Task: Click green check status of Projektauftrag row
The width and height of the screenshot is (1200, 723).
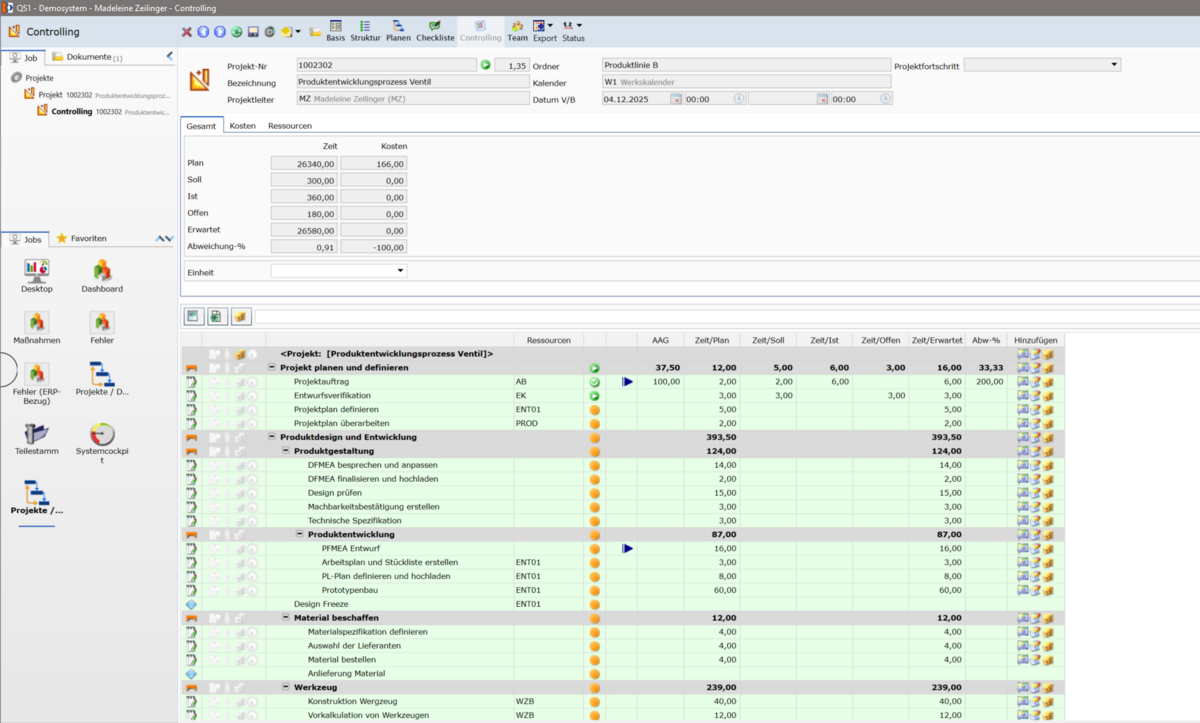Action: 594,382
